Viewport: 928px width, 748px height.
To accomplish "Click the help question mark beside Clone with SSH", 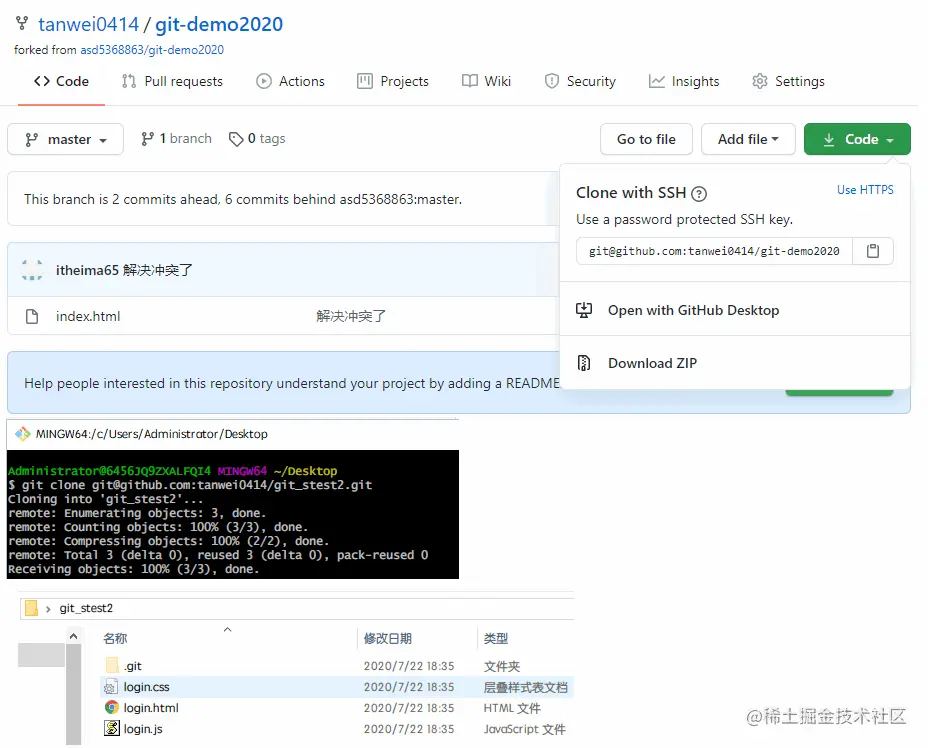I will pos(699,194).
